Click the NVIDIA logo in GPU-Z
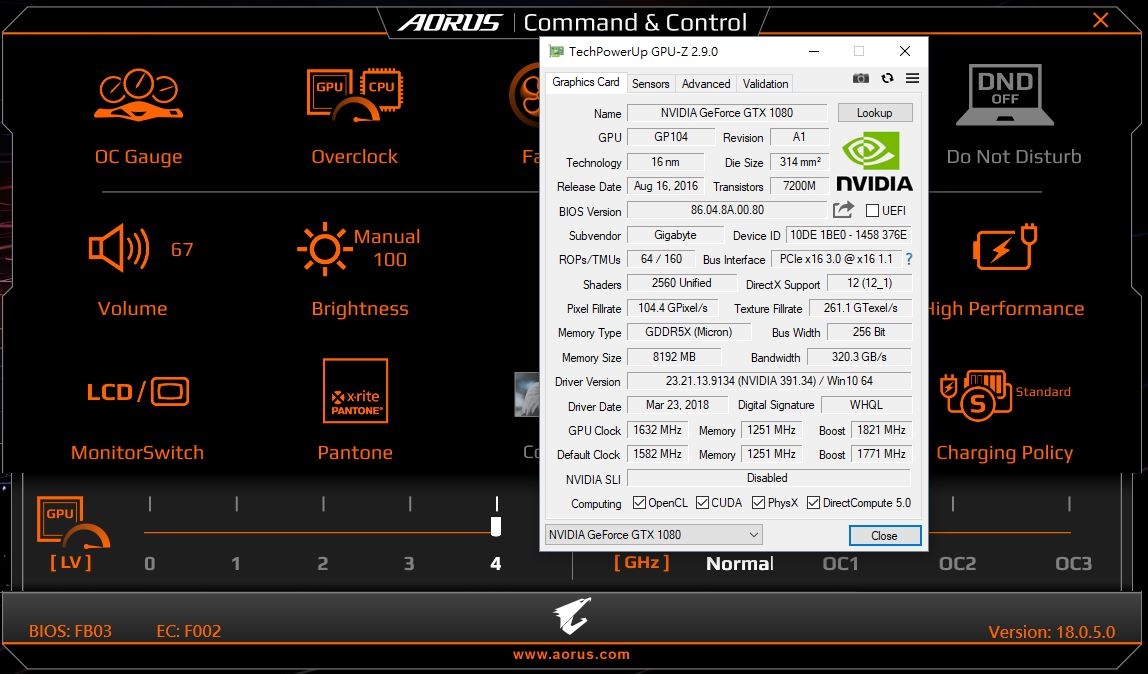This screenshot has height=674, width=1148. [x=874, y=162]
